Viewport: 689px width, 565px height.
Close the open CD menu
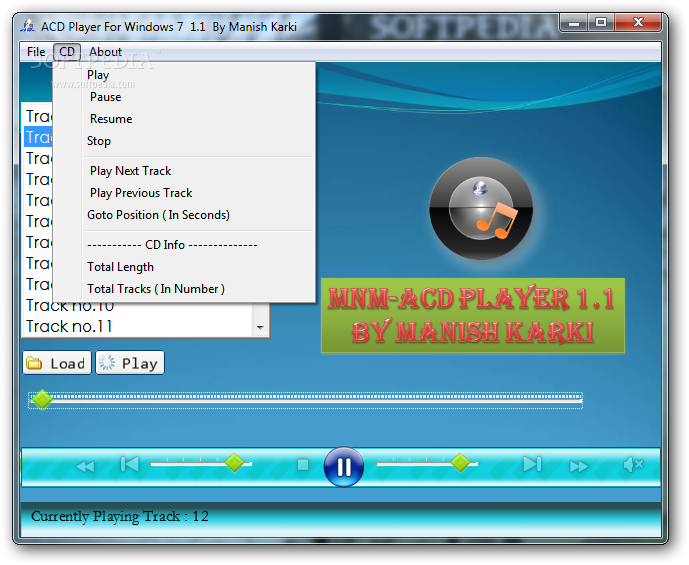point(67,52)
